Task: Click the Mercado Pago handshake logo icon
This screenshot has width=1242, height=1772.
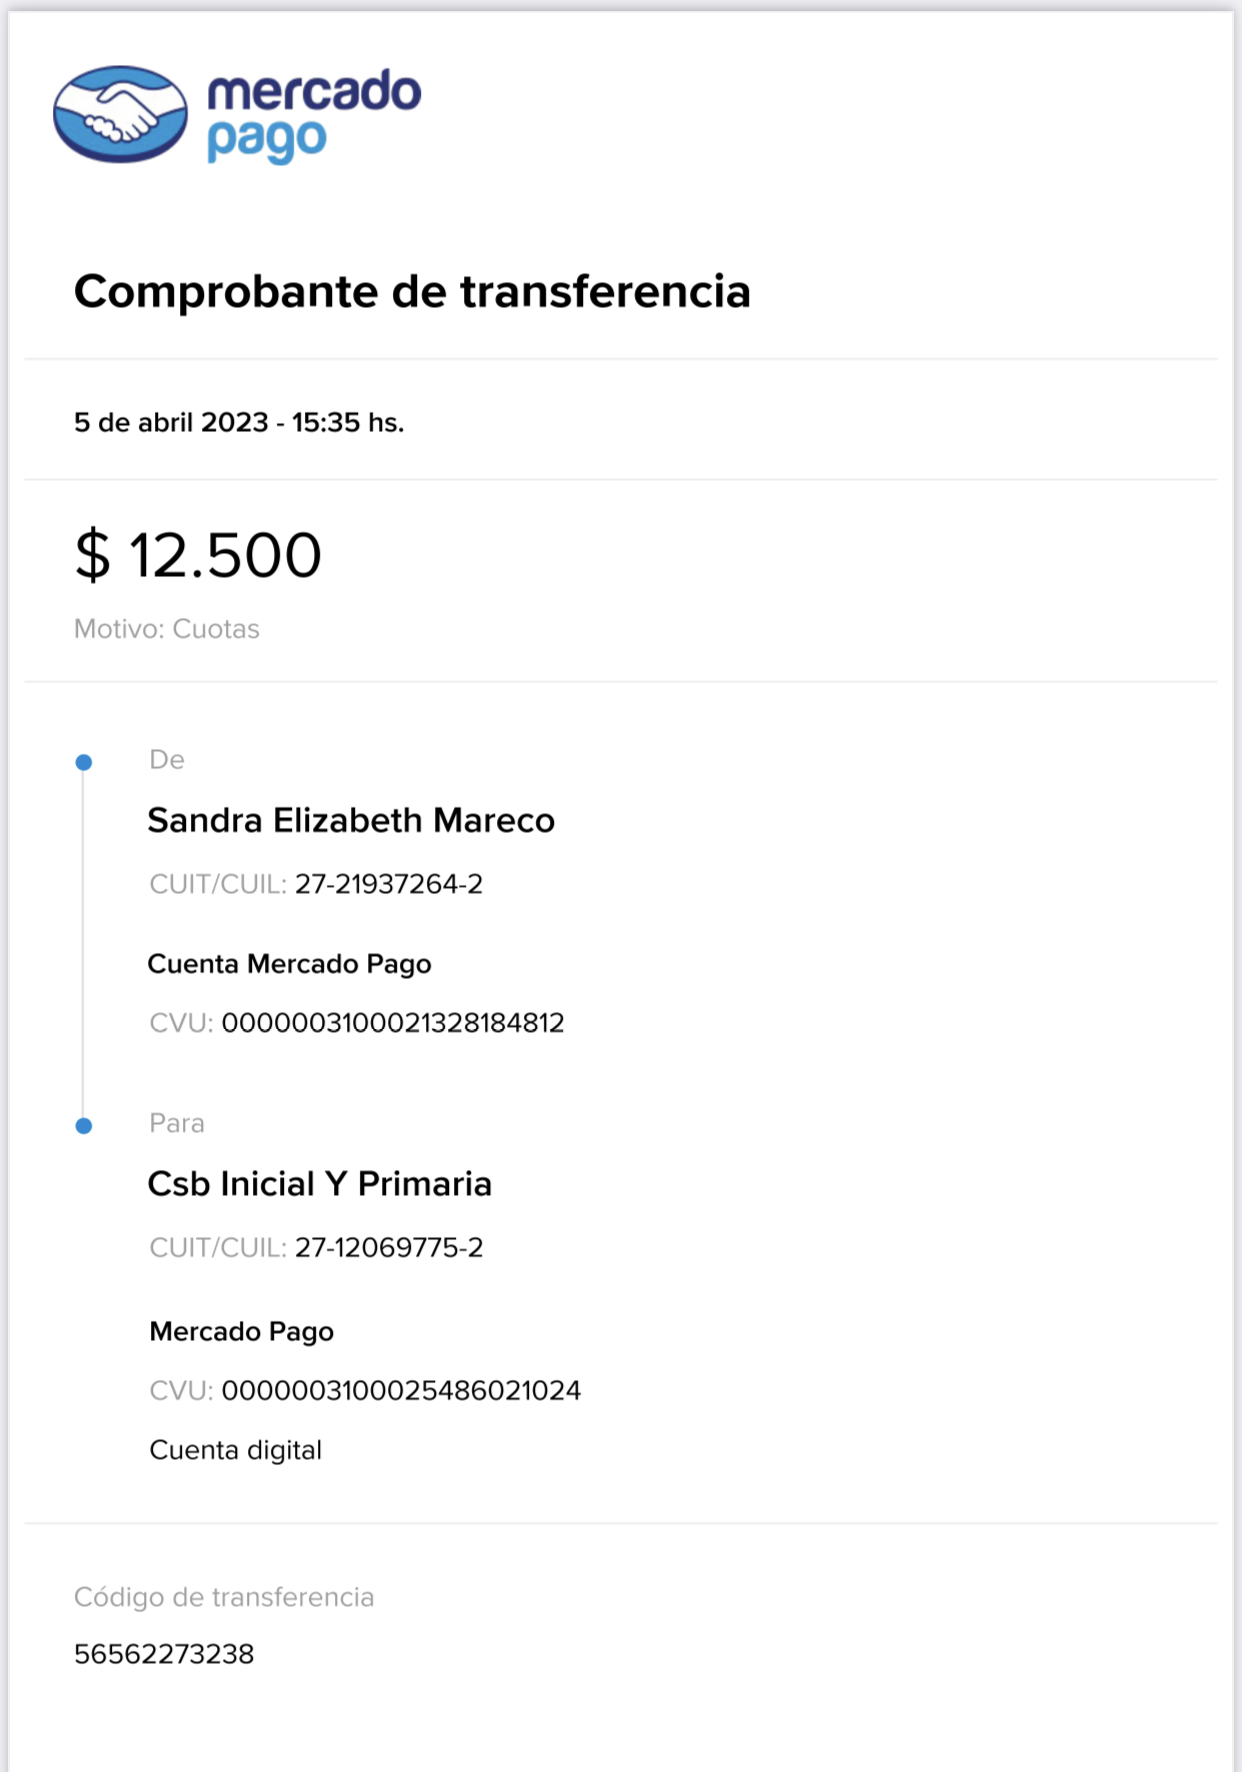Action: [120, 114]
